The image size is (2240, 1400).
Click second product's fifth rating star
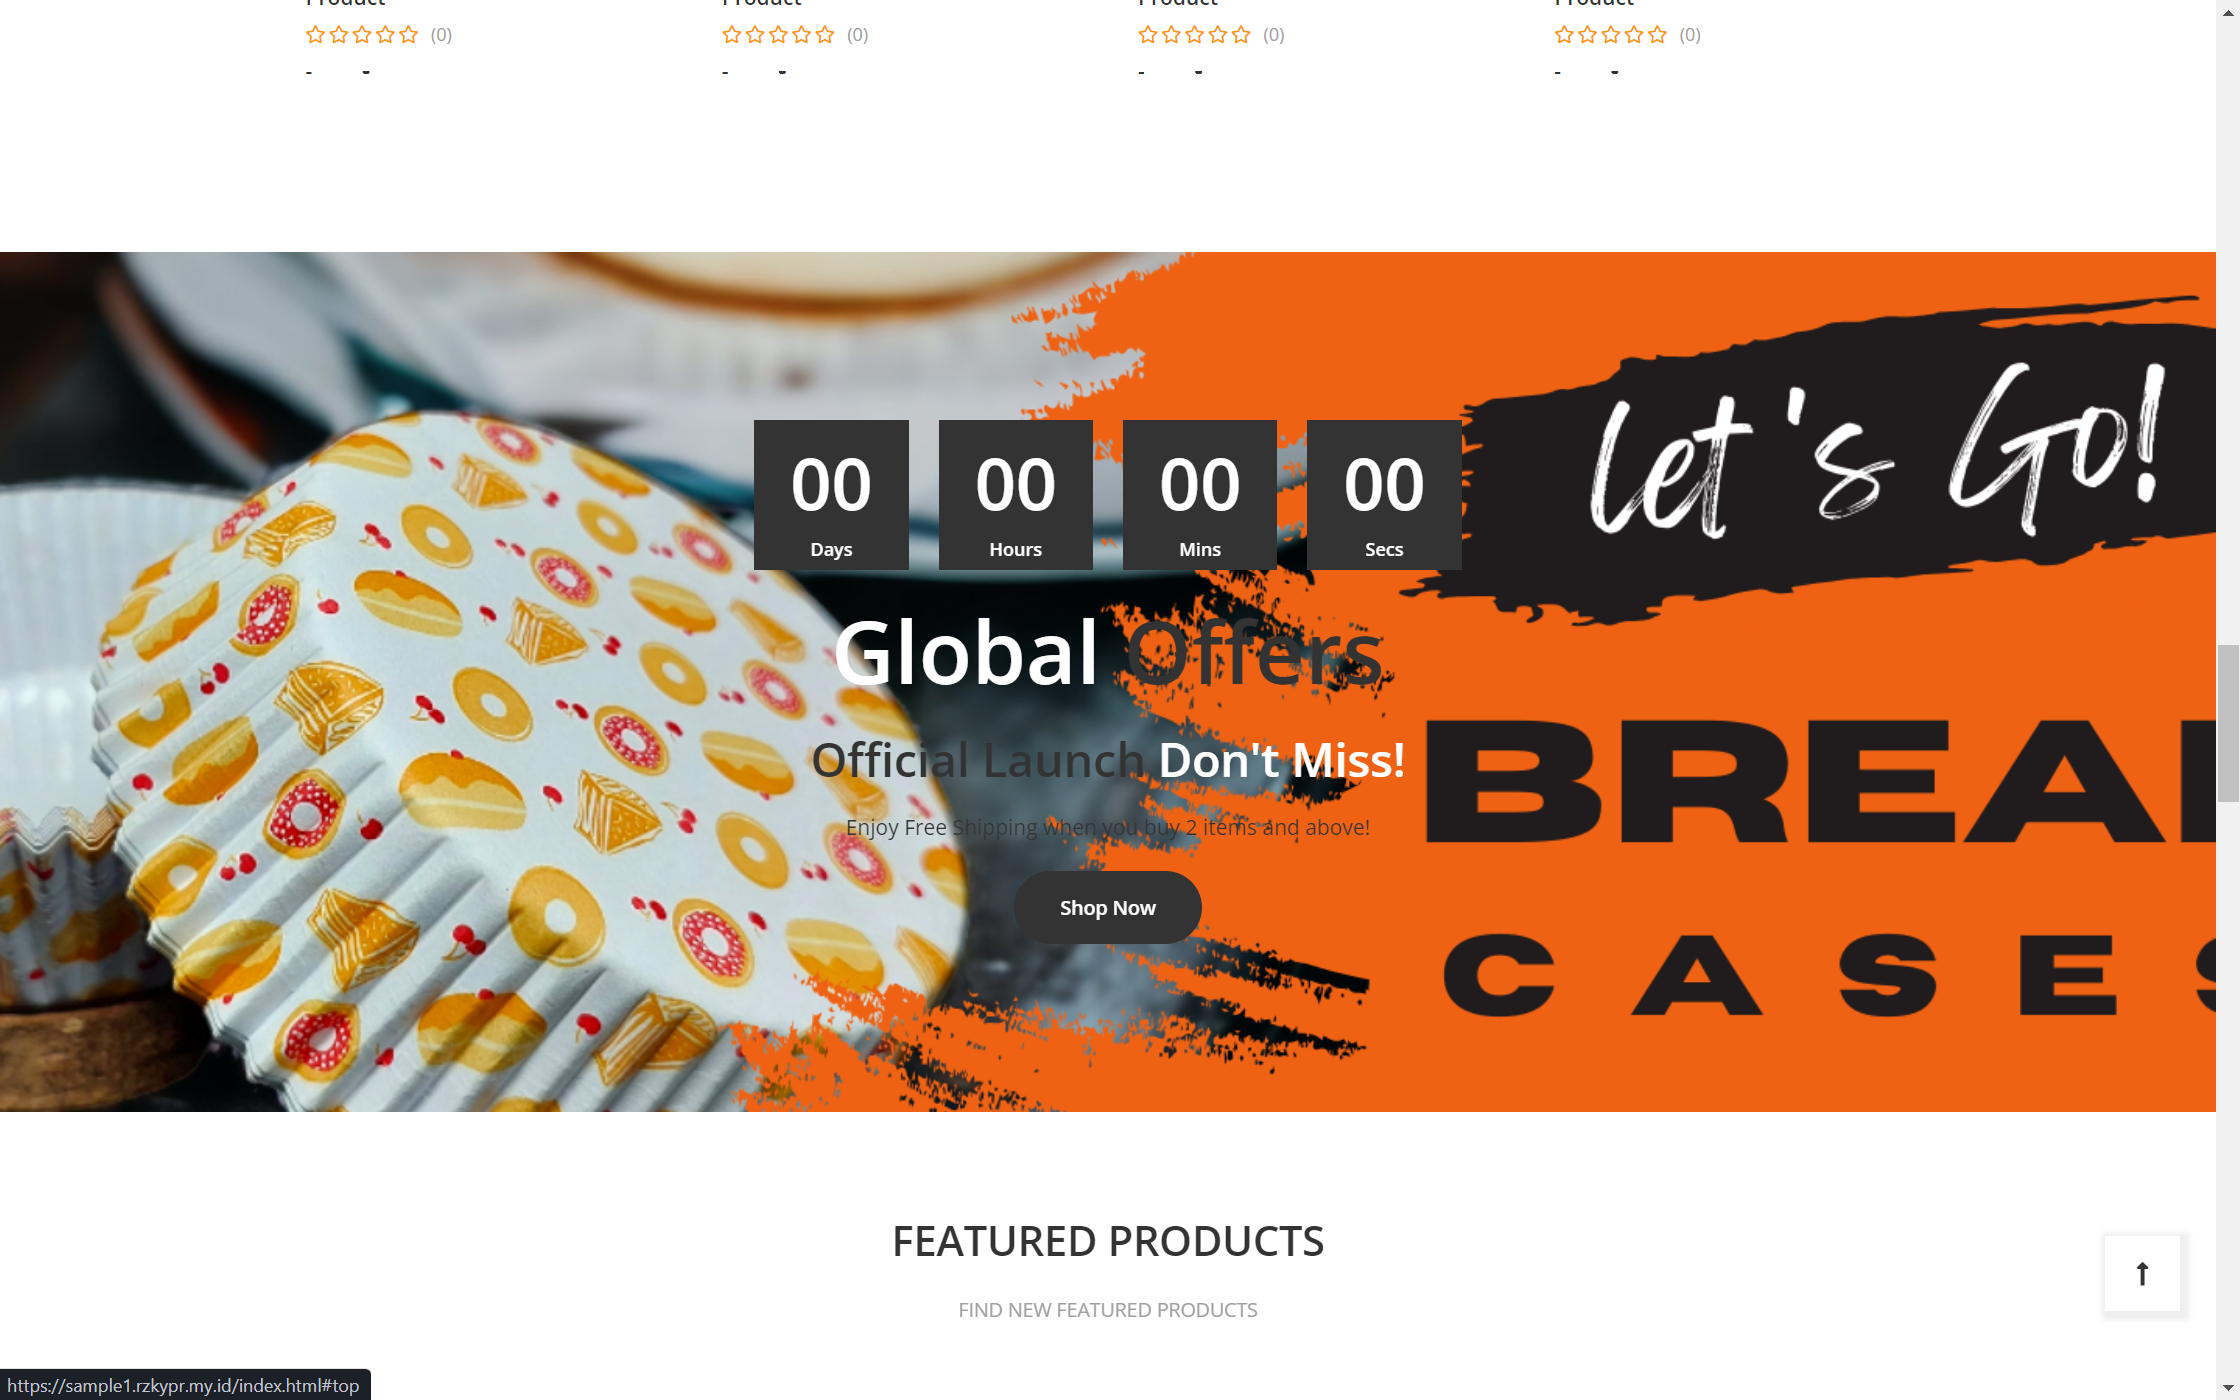click(x=824, y=35)
